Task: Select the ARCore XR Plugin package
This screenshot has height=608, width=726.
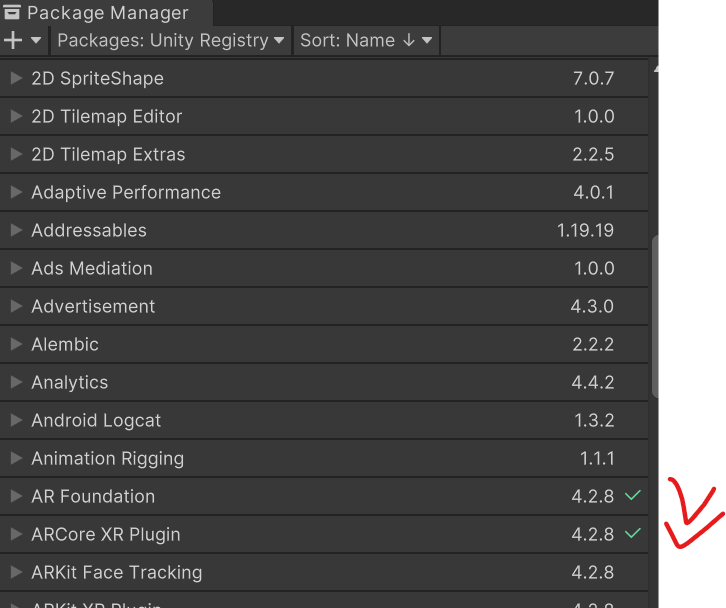Action: click(324, 534)
